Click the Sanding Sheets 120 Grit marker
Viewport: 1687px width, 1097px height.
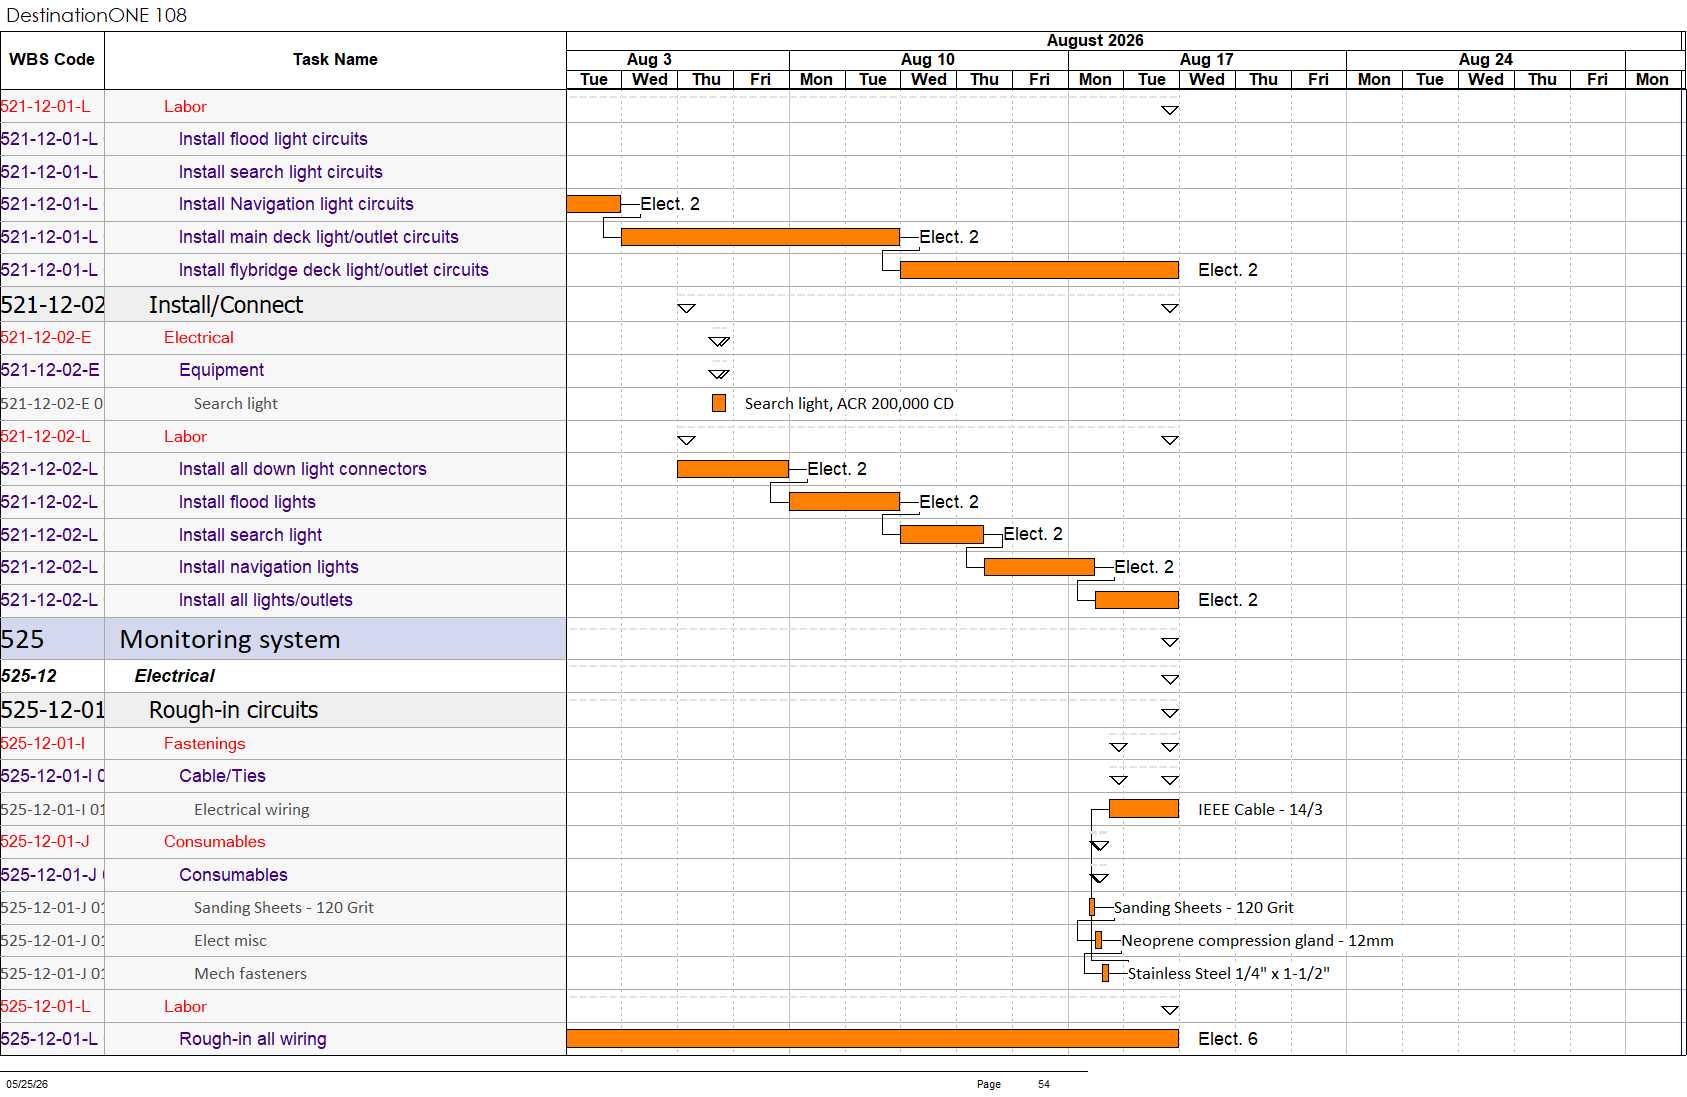(1092, 907)
